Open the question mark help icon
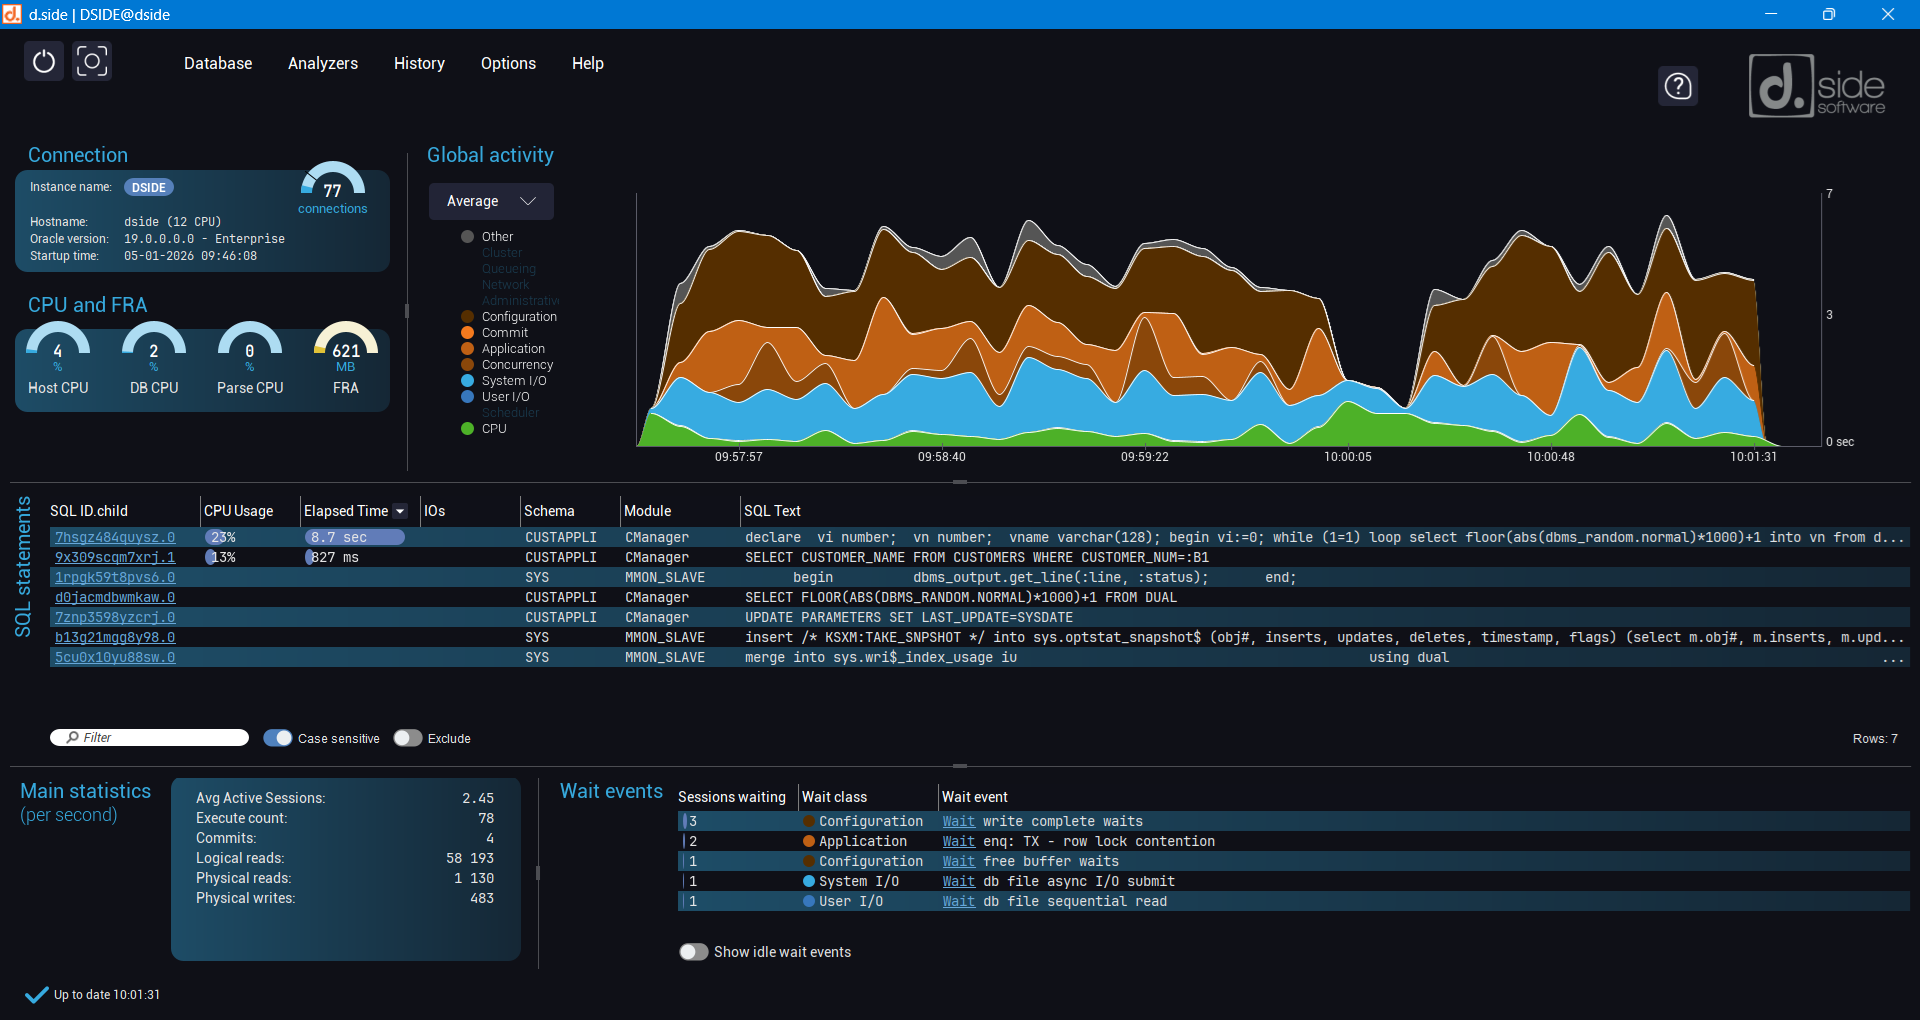This screenshot has width=1920, height=1020. (1678, 86)
